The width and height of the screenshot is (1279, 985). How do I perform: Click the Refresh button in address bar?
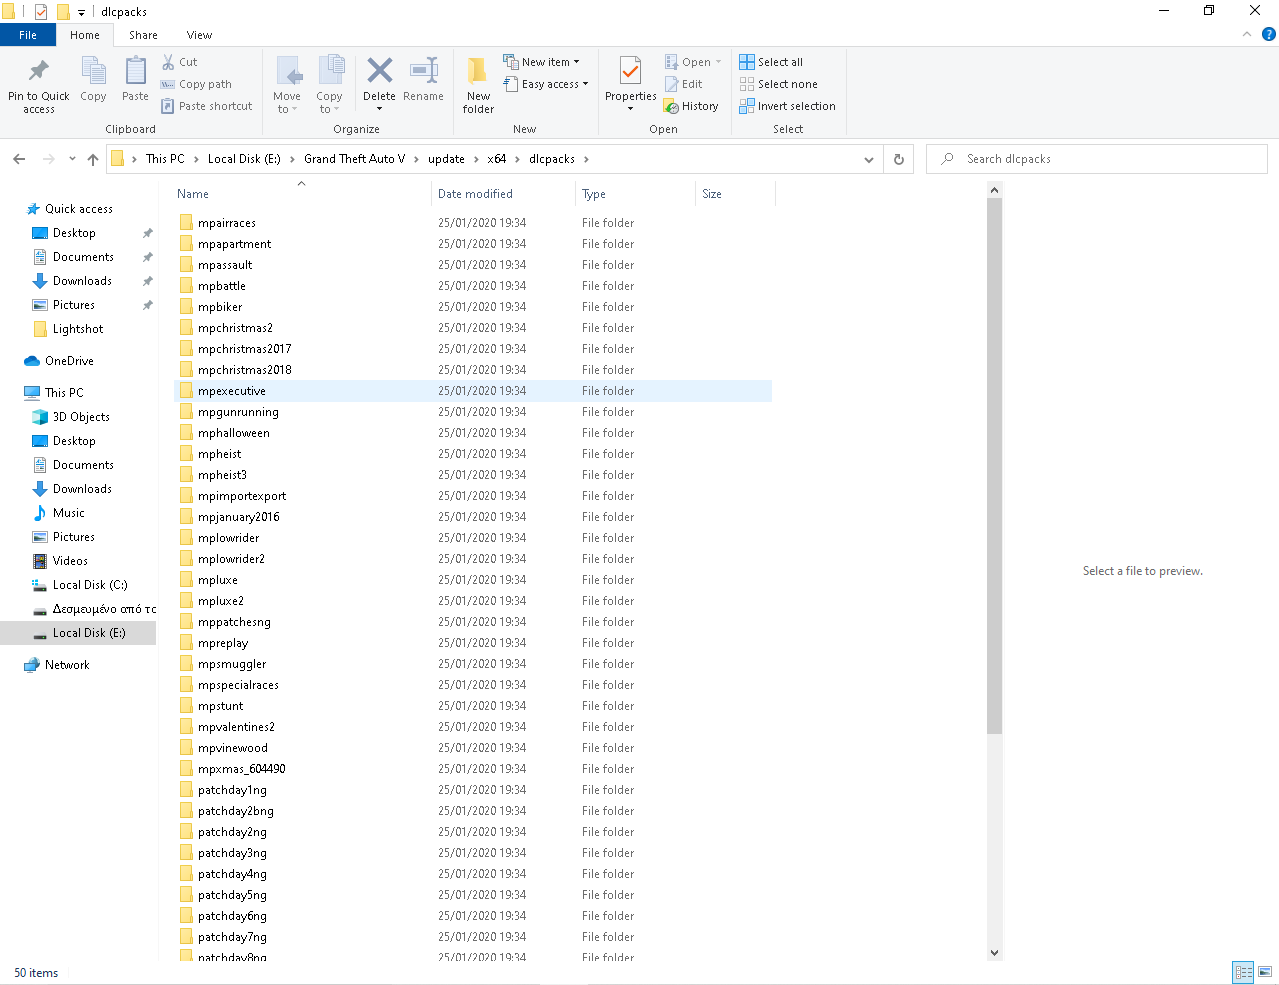(x=898, y=159)
